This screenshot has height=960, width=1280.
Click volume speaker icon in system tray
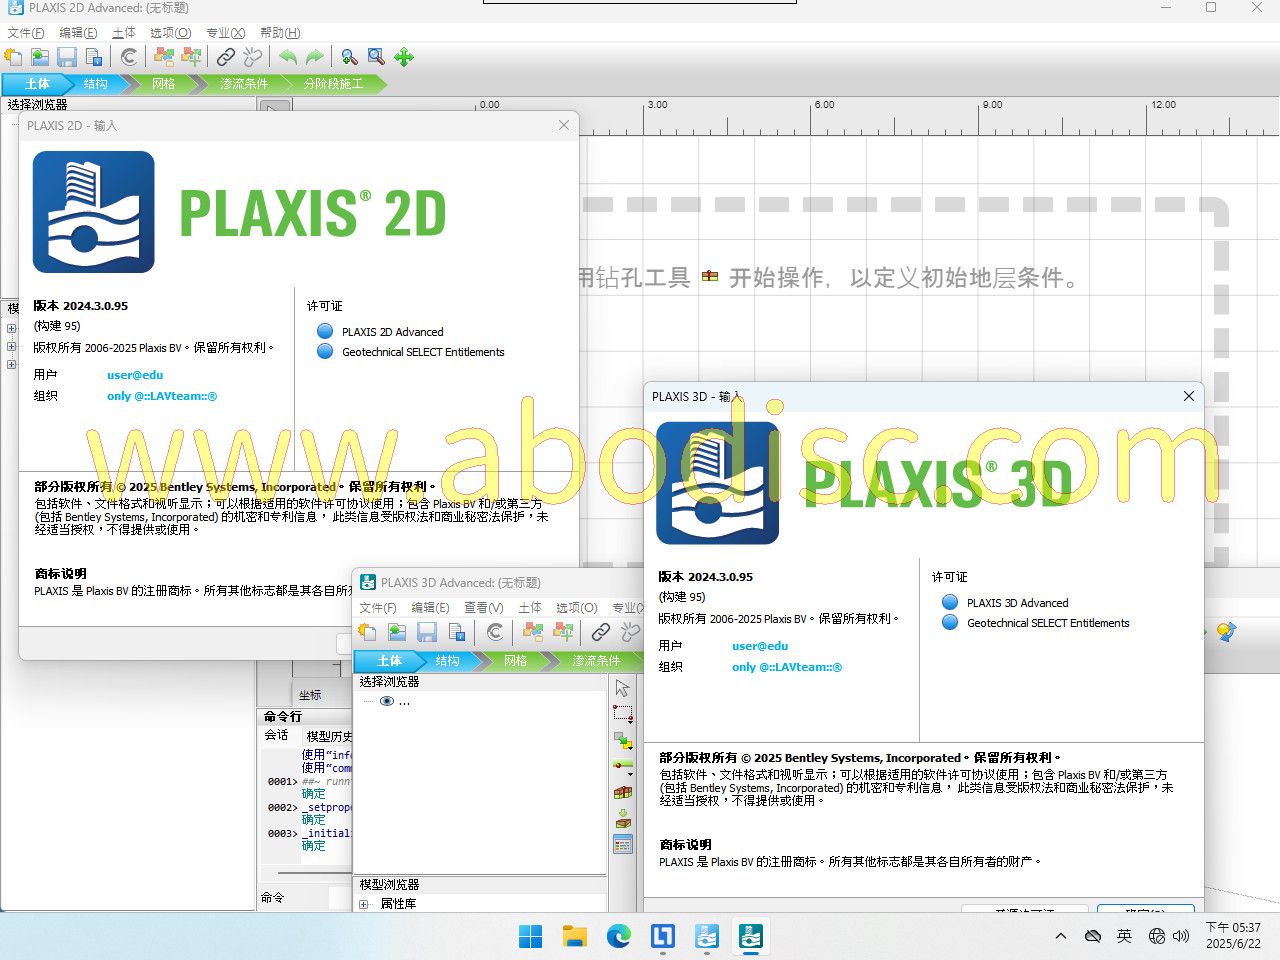pyautogui.click(x=1181, y=936)
